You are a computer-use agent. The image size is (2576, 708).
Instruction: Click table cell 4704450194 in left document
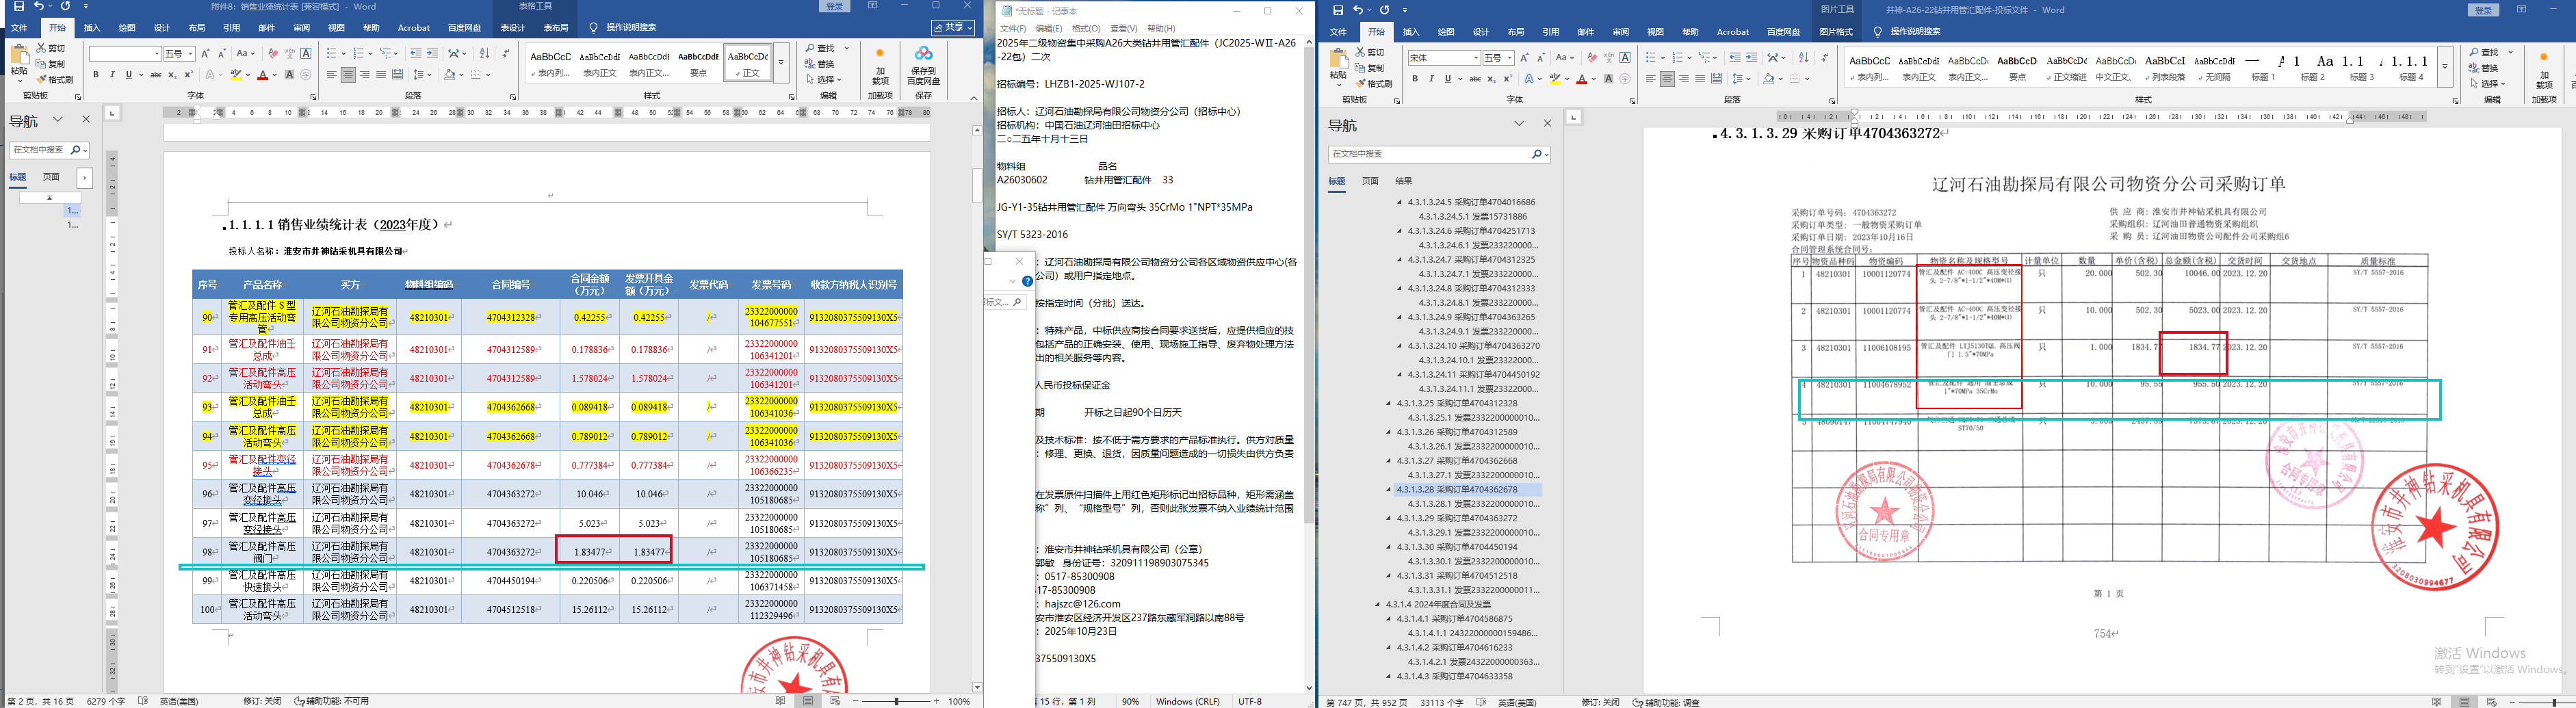click(x=511, y=581)
